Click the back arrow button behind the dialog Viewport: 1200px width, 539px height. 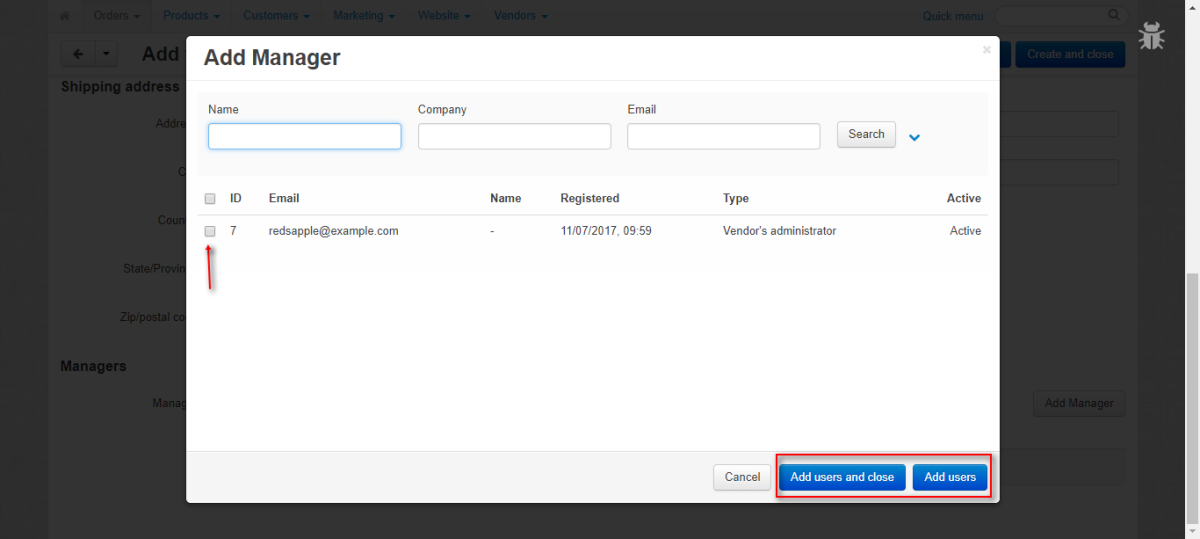pos(78,54)
